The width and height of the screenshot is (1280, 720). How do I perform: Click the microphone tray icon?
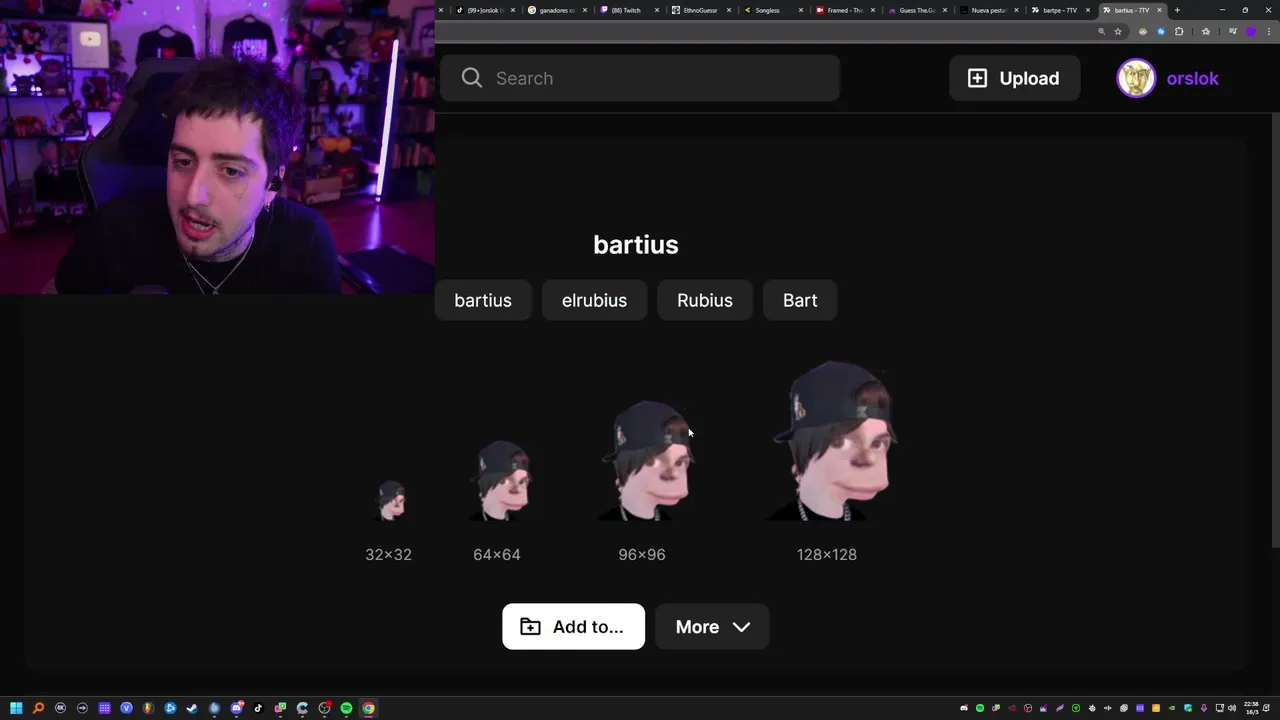tap(1204, 708)
